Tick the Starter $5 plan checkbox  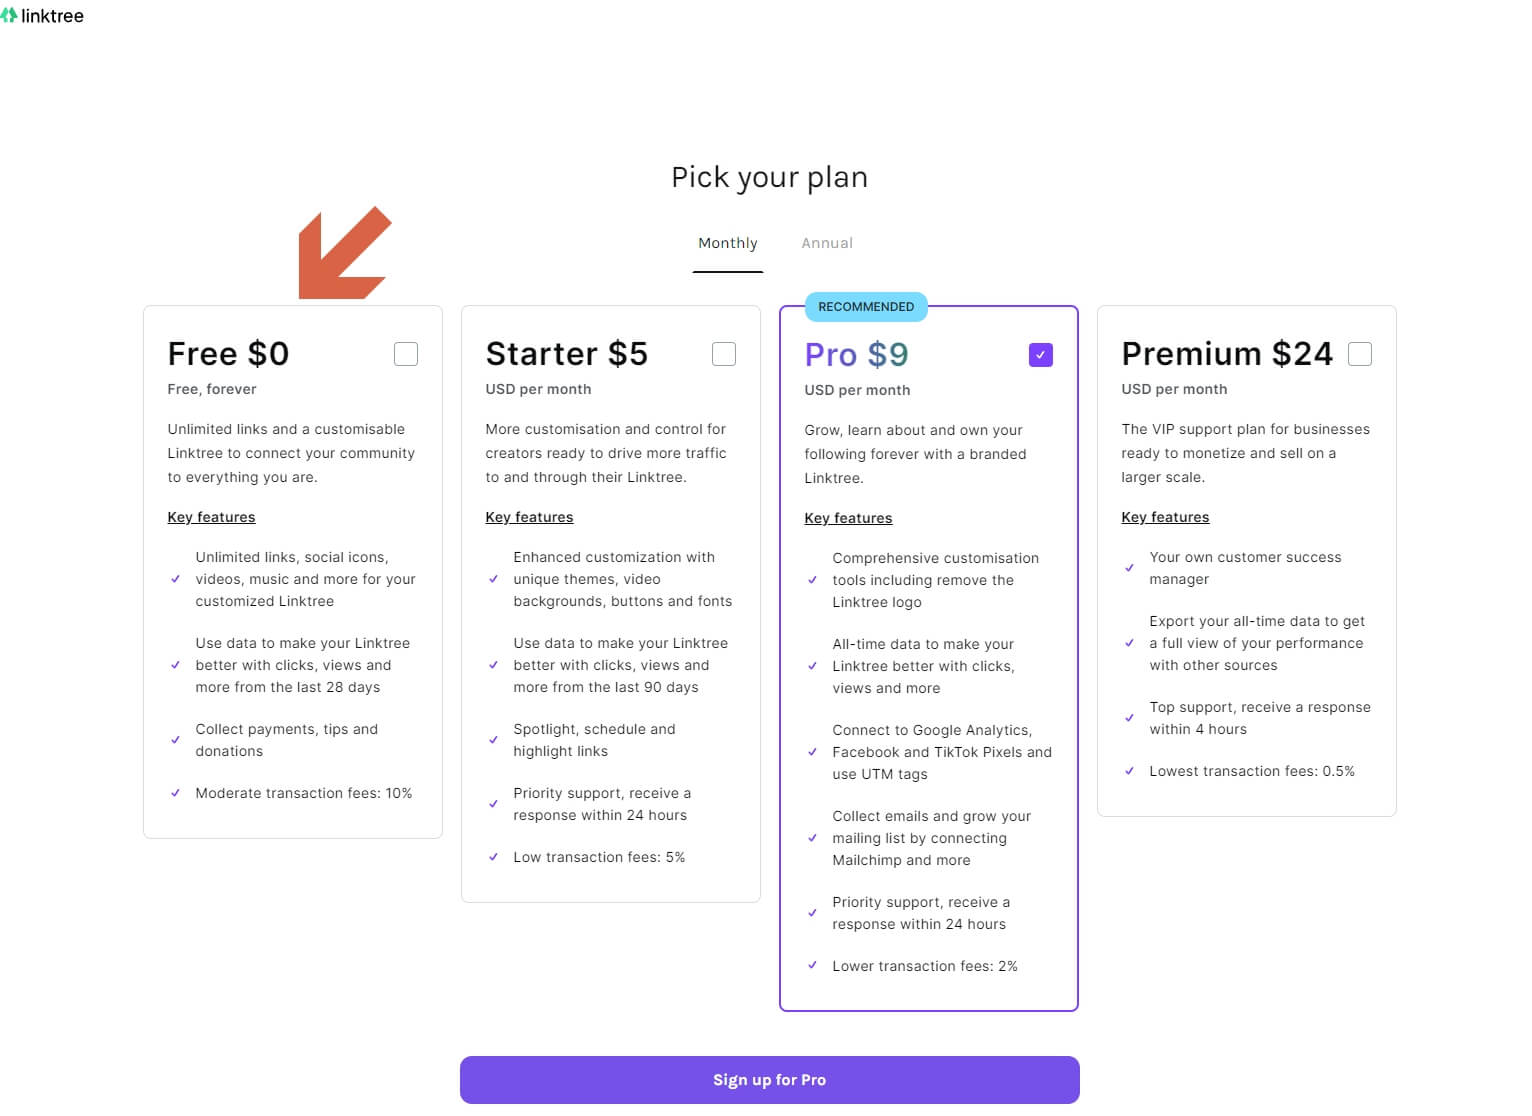point(724,354)
